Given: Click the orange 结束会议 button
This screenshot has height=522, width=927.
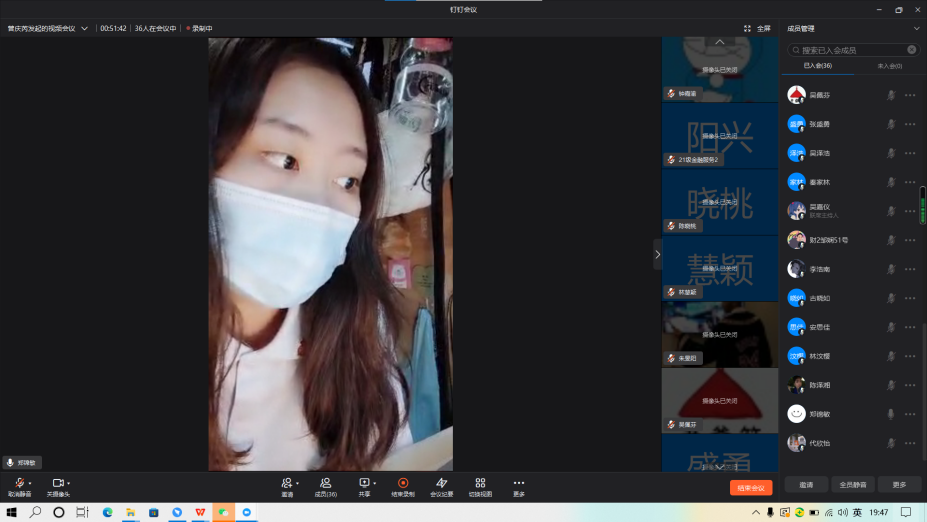Looking at the screenshot, I should (x=750, y=488).
